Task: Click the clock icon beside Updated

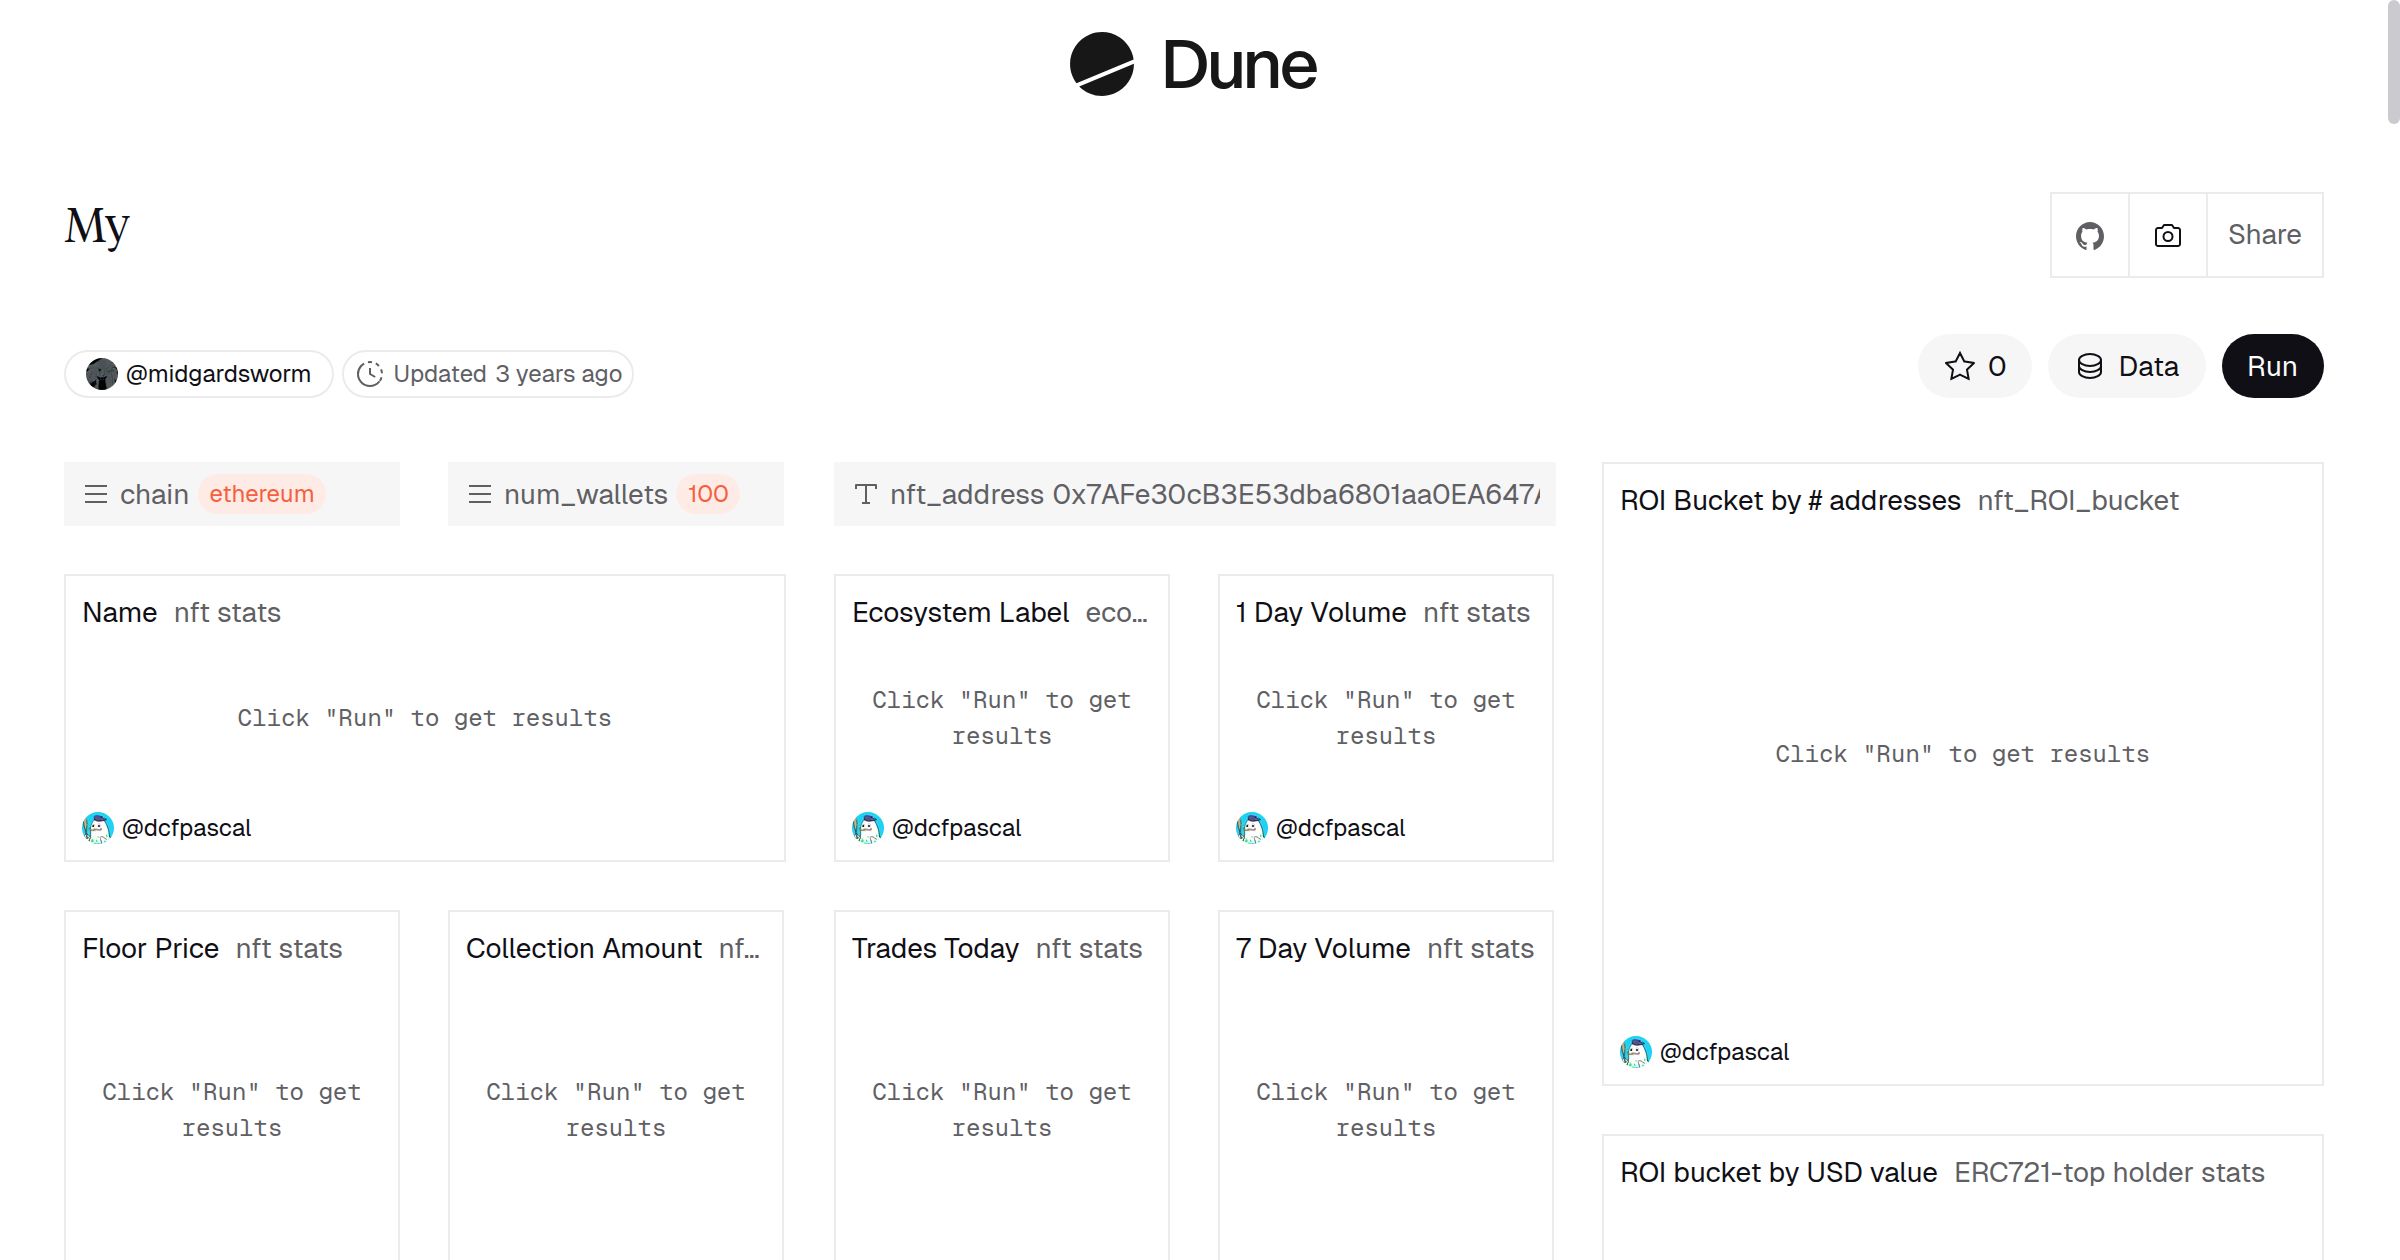Action: point(370,374)
